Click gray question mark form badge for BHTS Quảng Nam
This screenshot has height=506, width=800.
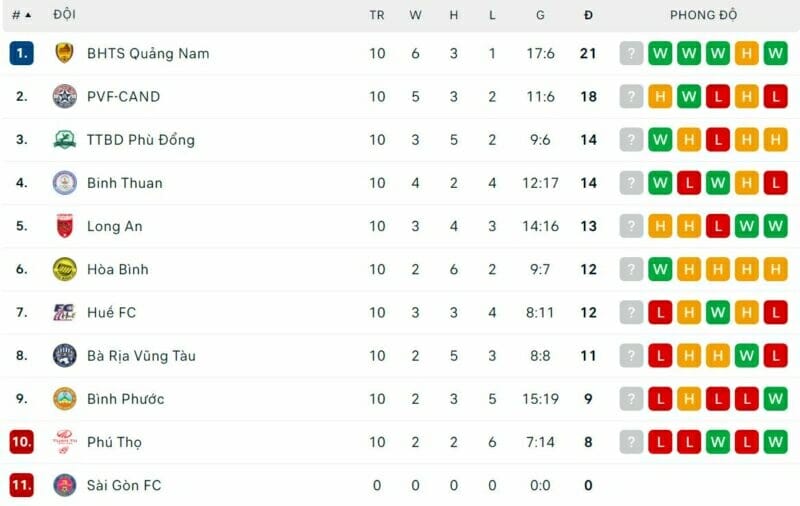click(x=631, y=53)
